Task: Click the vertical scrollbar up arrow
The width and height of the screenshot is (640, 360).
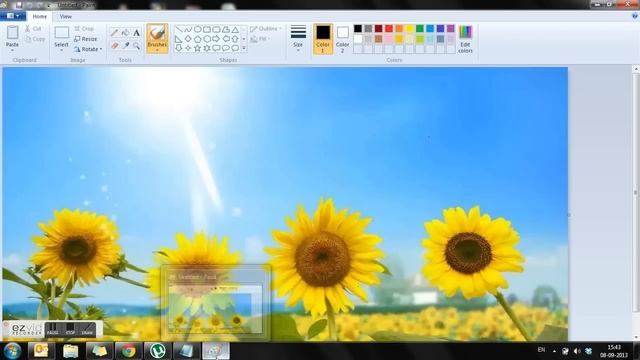Action: coord(636,70)
